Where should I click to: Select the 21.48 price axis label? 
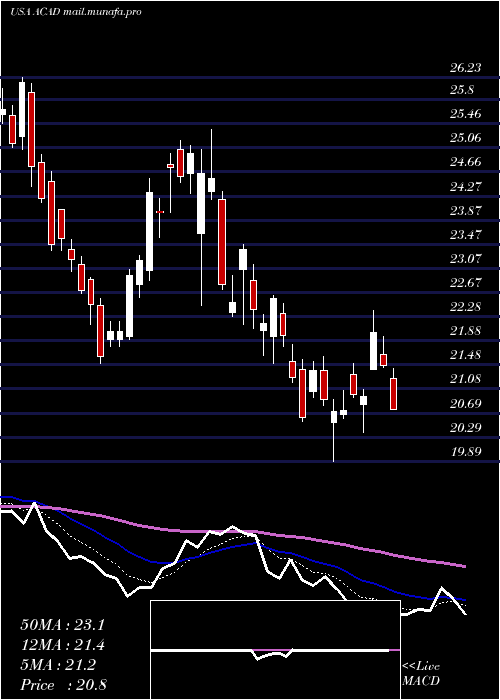pos(465,355)
